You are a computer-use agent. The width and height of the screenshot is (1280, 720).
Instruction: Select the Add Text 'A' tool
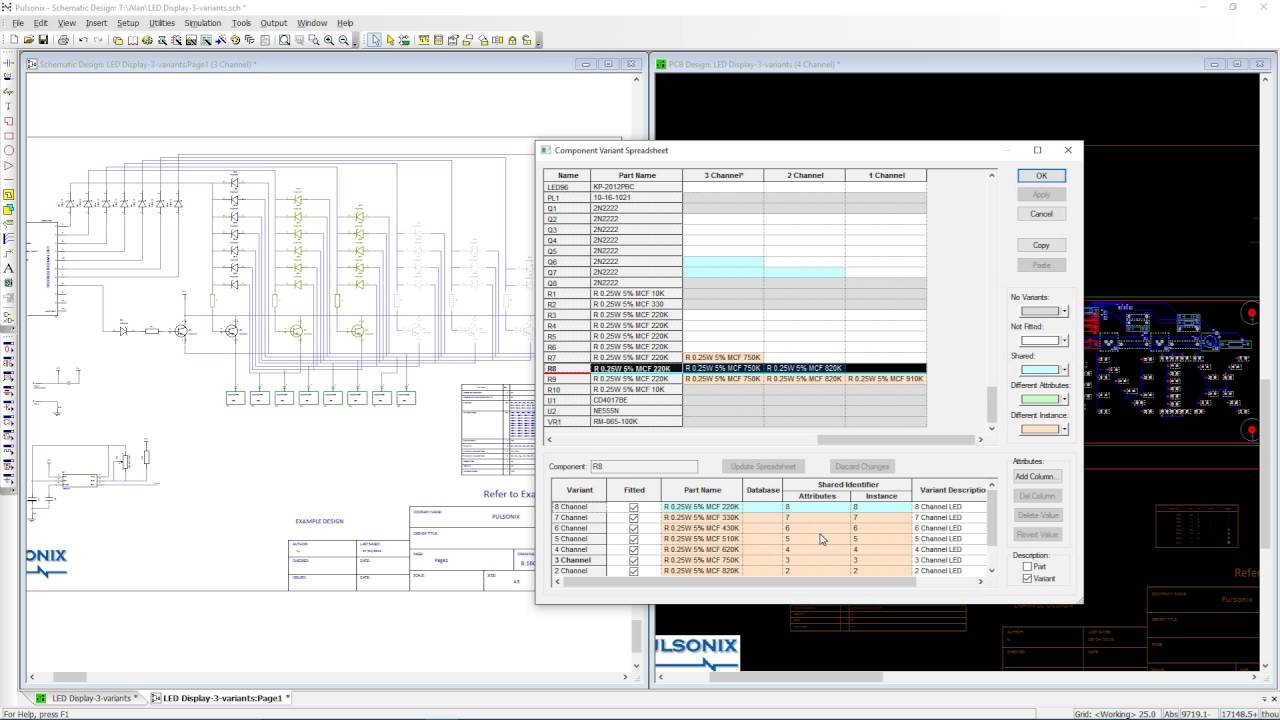9,268
